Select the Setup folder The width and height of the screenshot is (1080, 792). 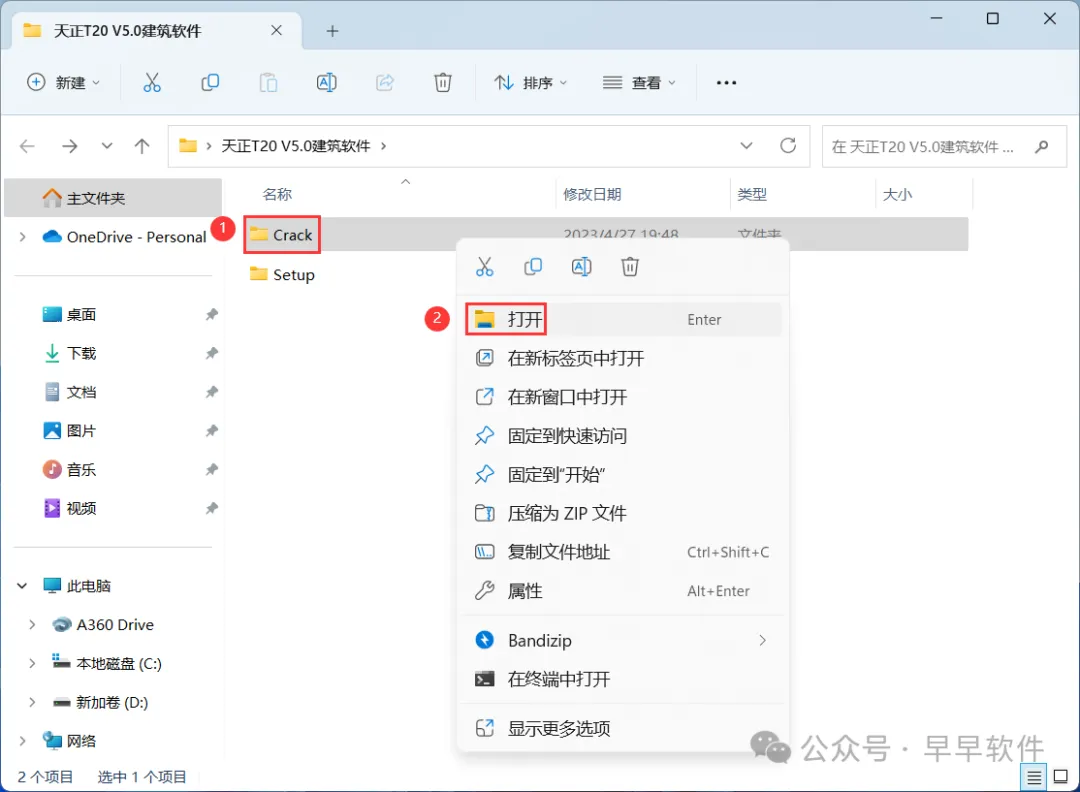pyautogui.click(x=282, y=275)
